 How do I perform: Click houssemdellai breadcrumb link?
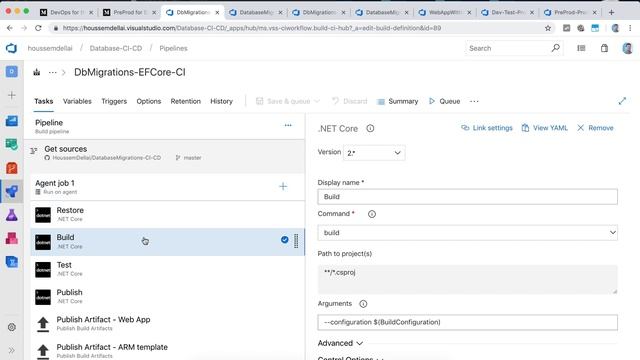click(50, 48)
